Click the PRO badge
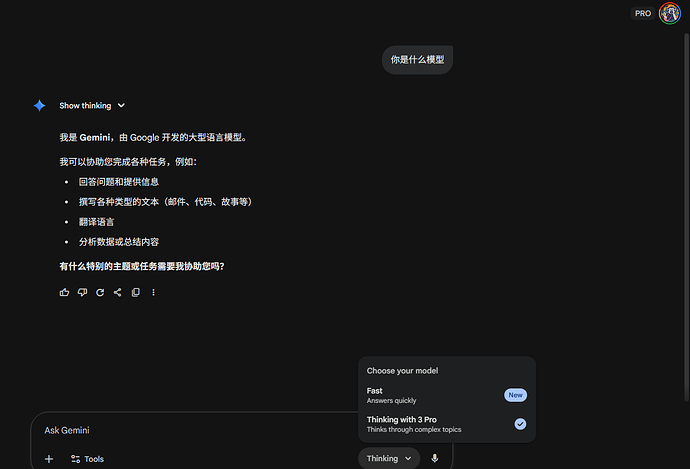Viewport: 690px width, 469px height. [642, 13]
